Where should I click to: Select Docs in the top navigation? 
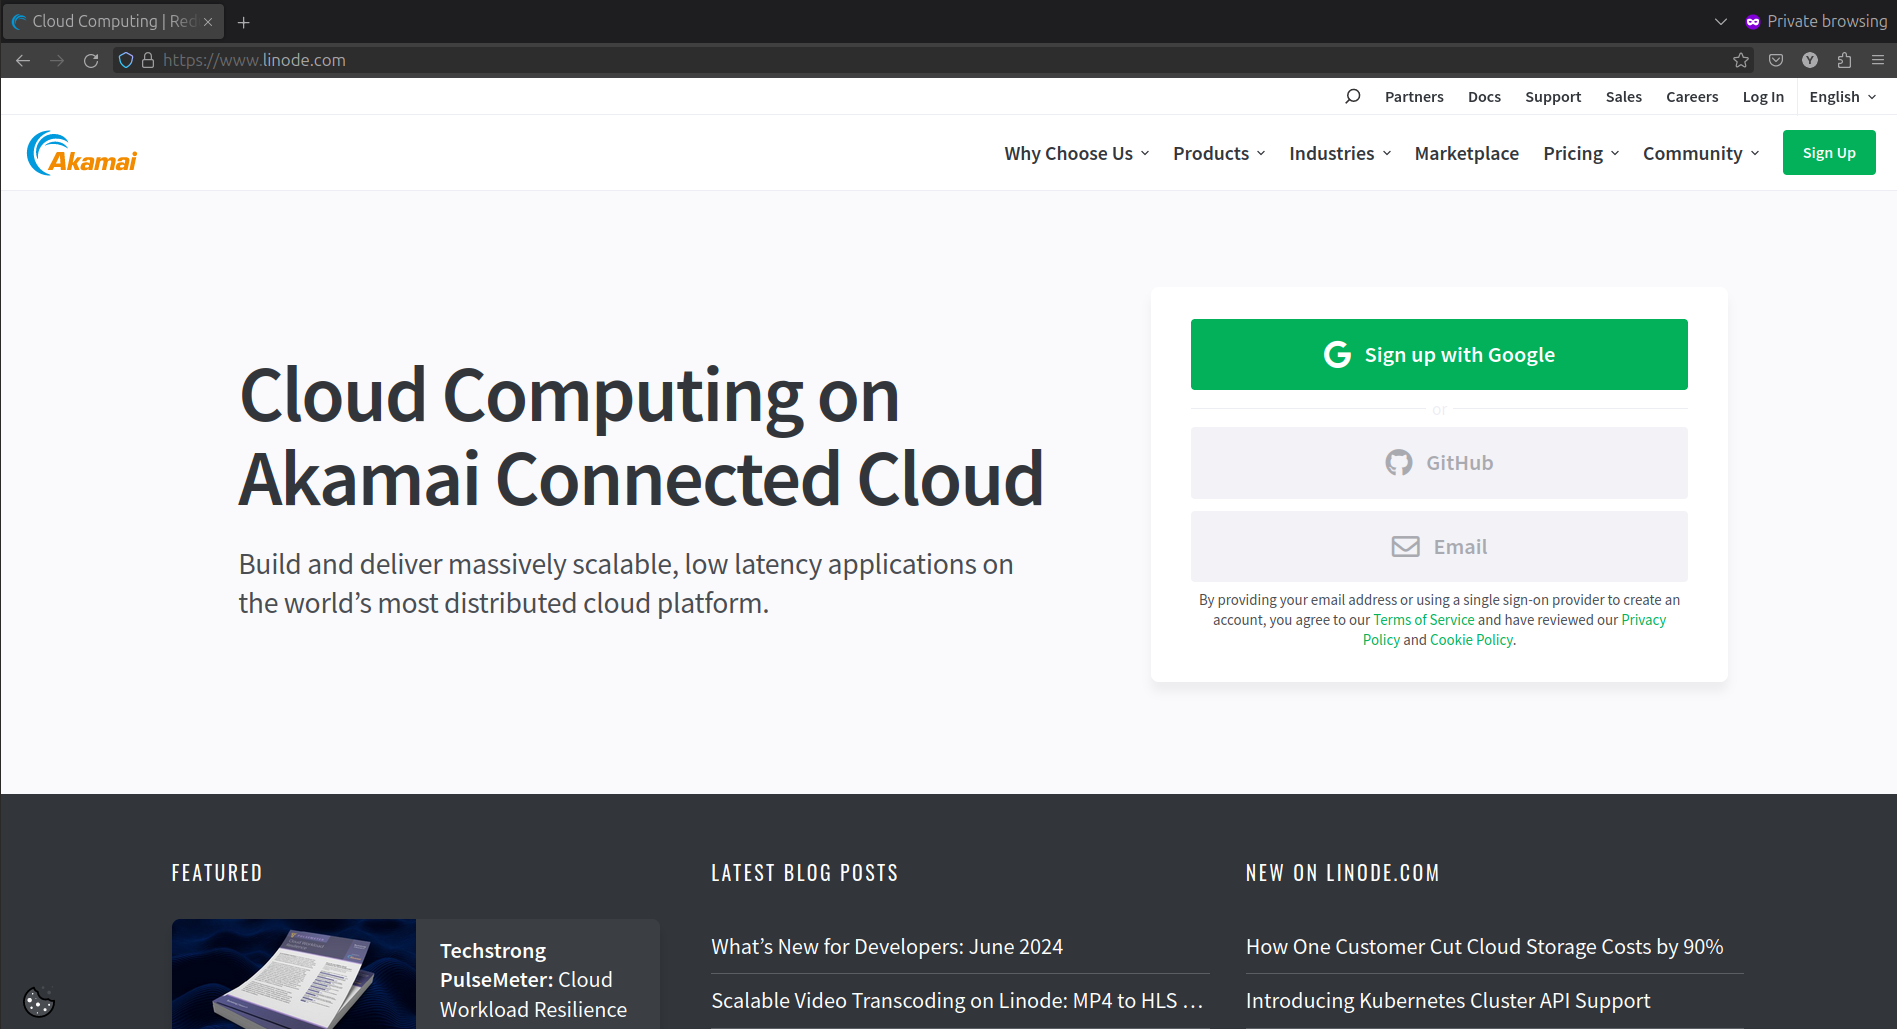pyautogui.click(x=1484, y=97)
